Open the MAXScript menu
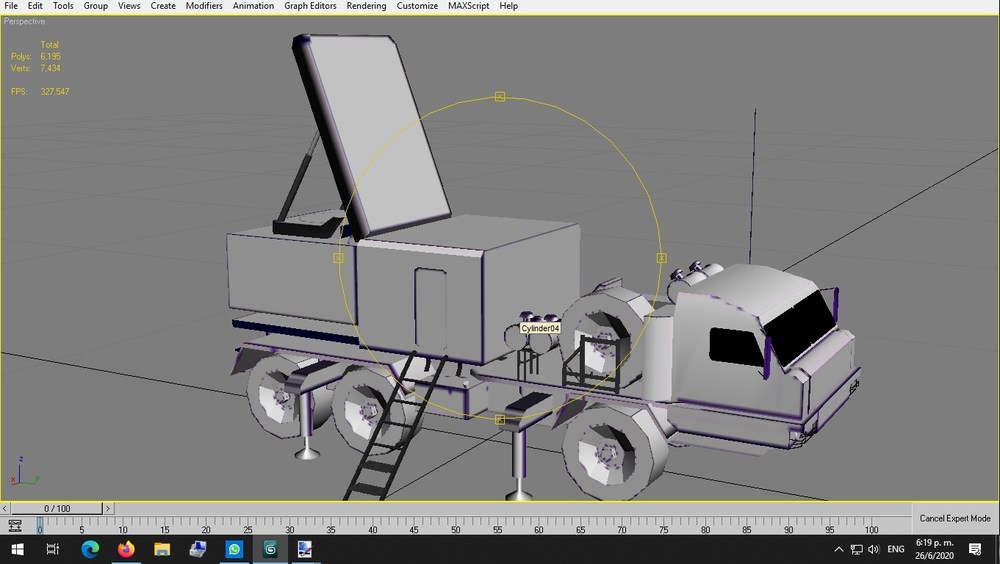1000x564 pixels. coord(469,6)
